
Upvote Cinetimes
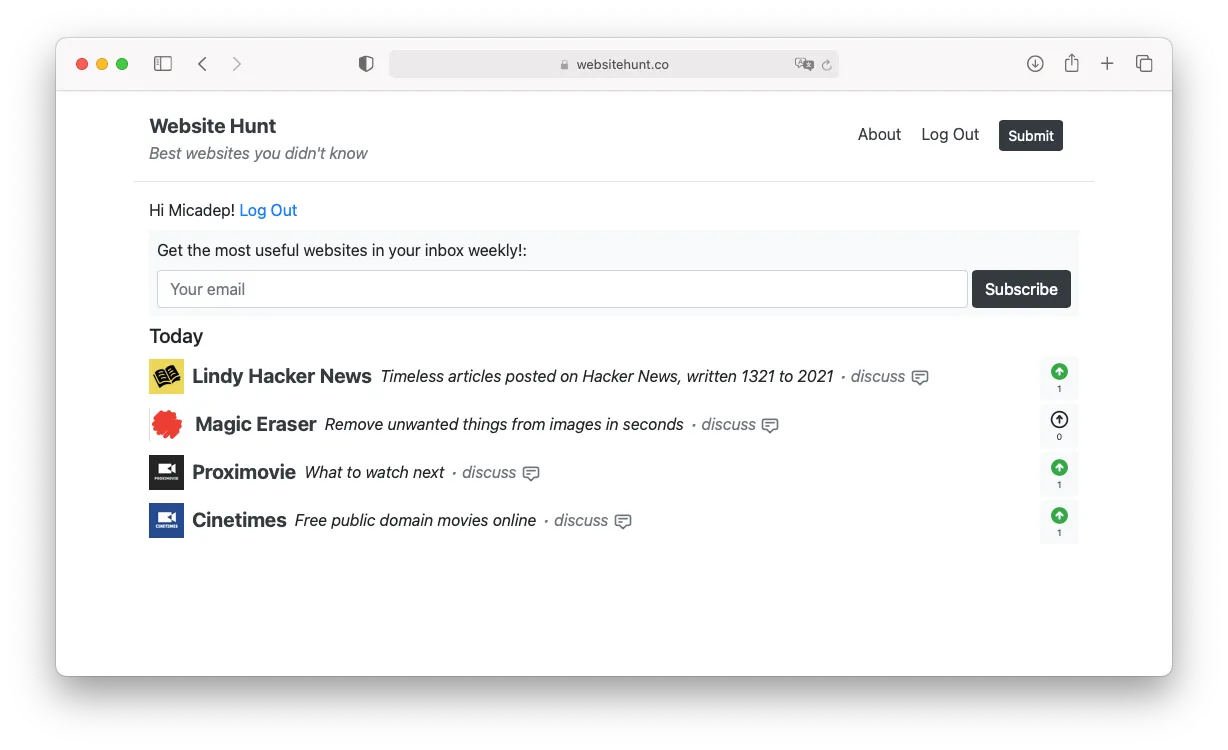click(x=1059, y=515)
